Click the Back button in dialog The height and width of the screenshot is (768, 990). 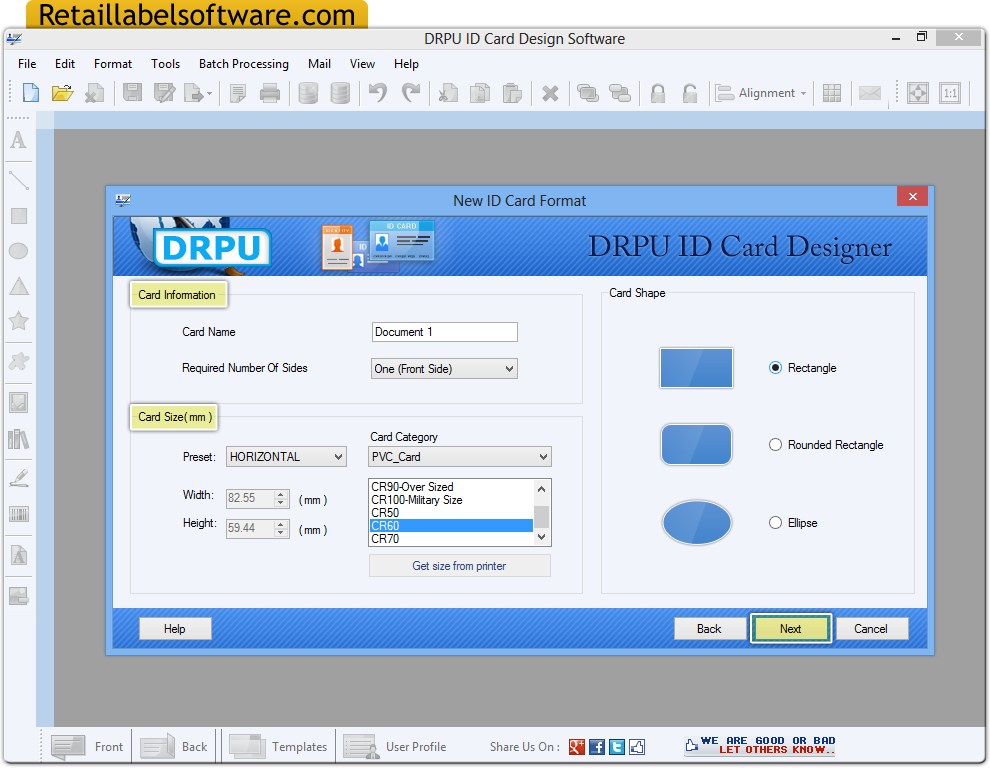click(x=710, y=628)
